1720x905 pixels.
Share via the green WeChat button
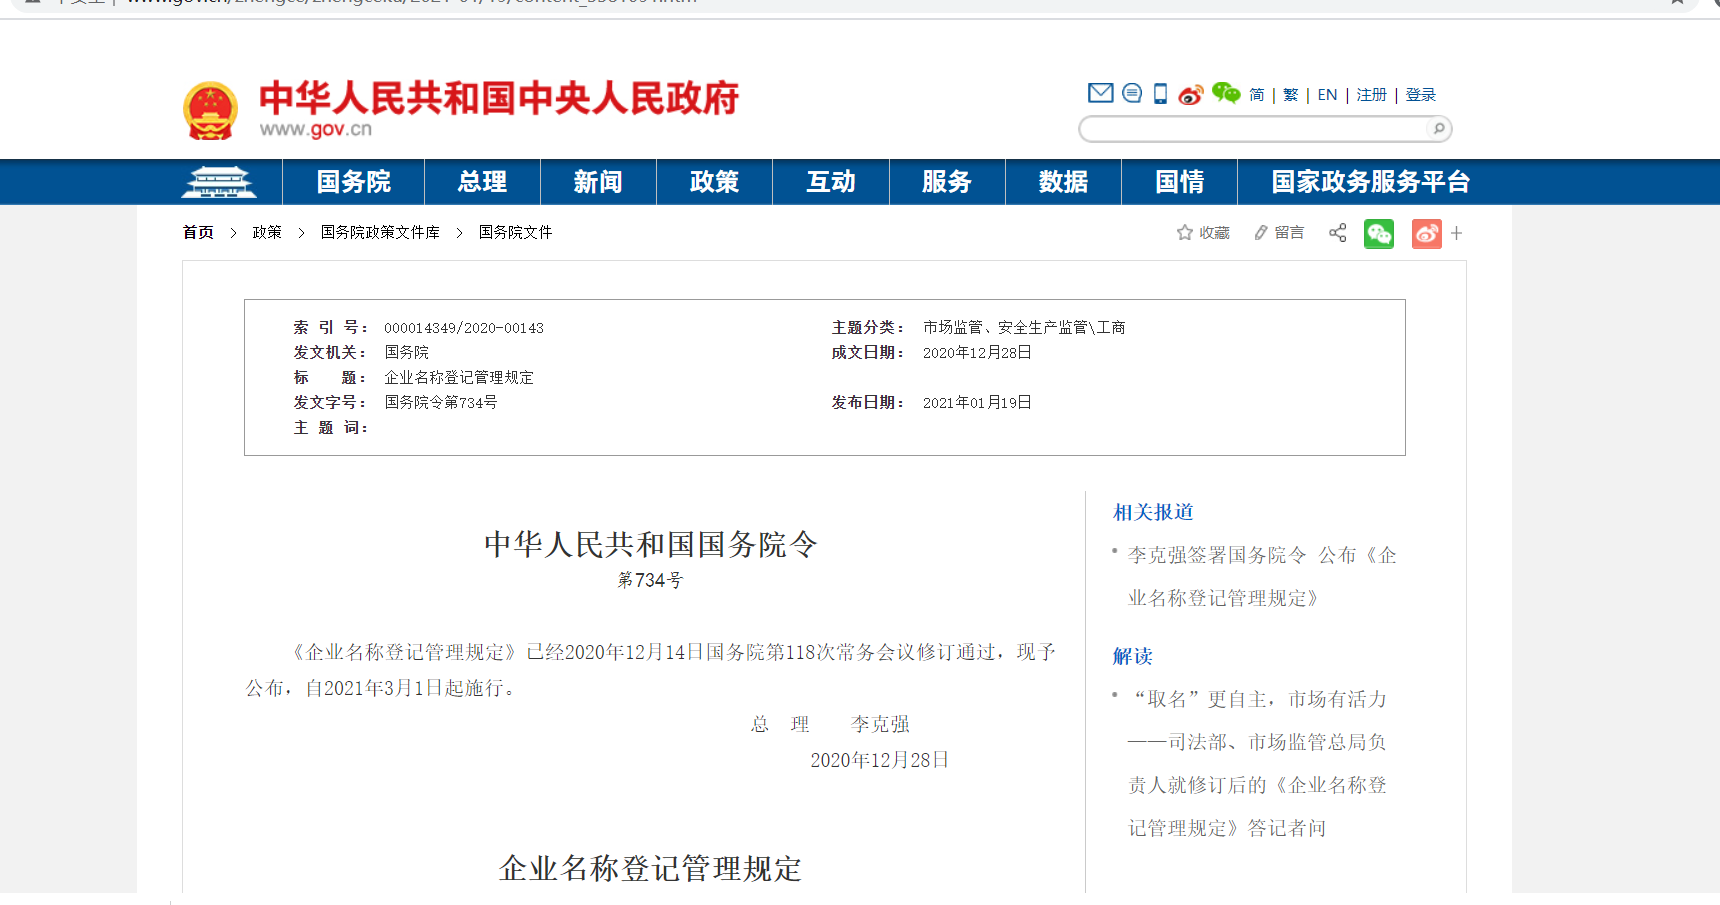(x=1379, y=234)
